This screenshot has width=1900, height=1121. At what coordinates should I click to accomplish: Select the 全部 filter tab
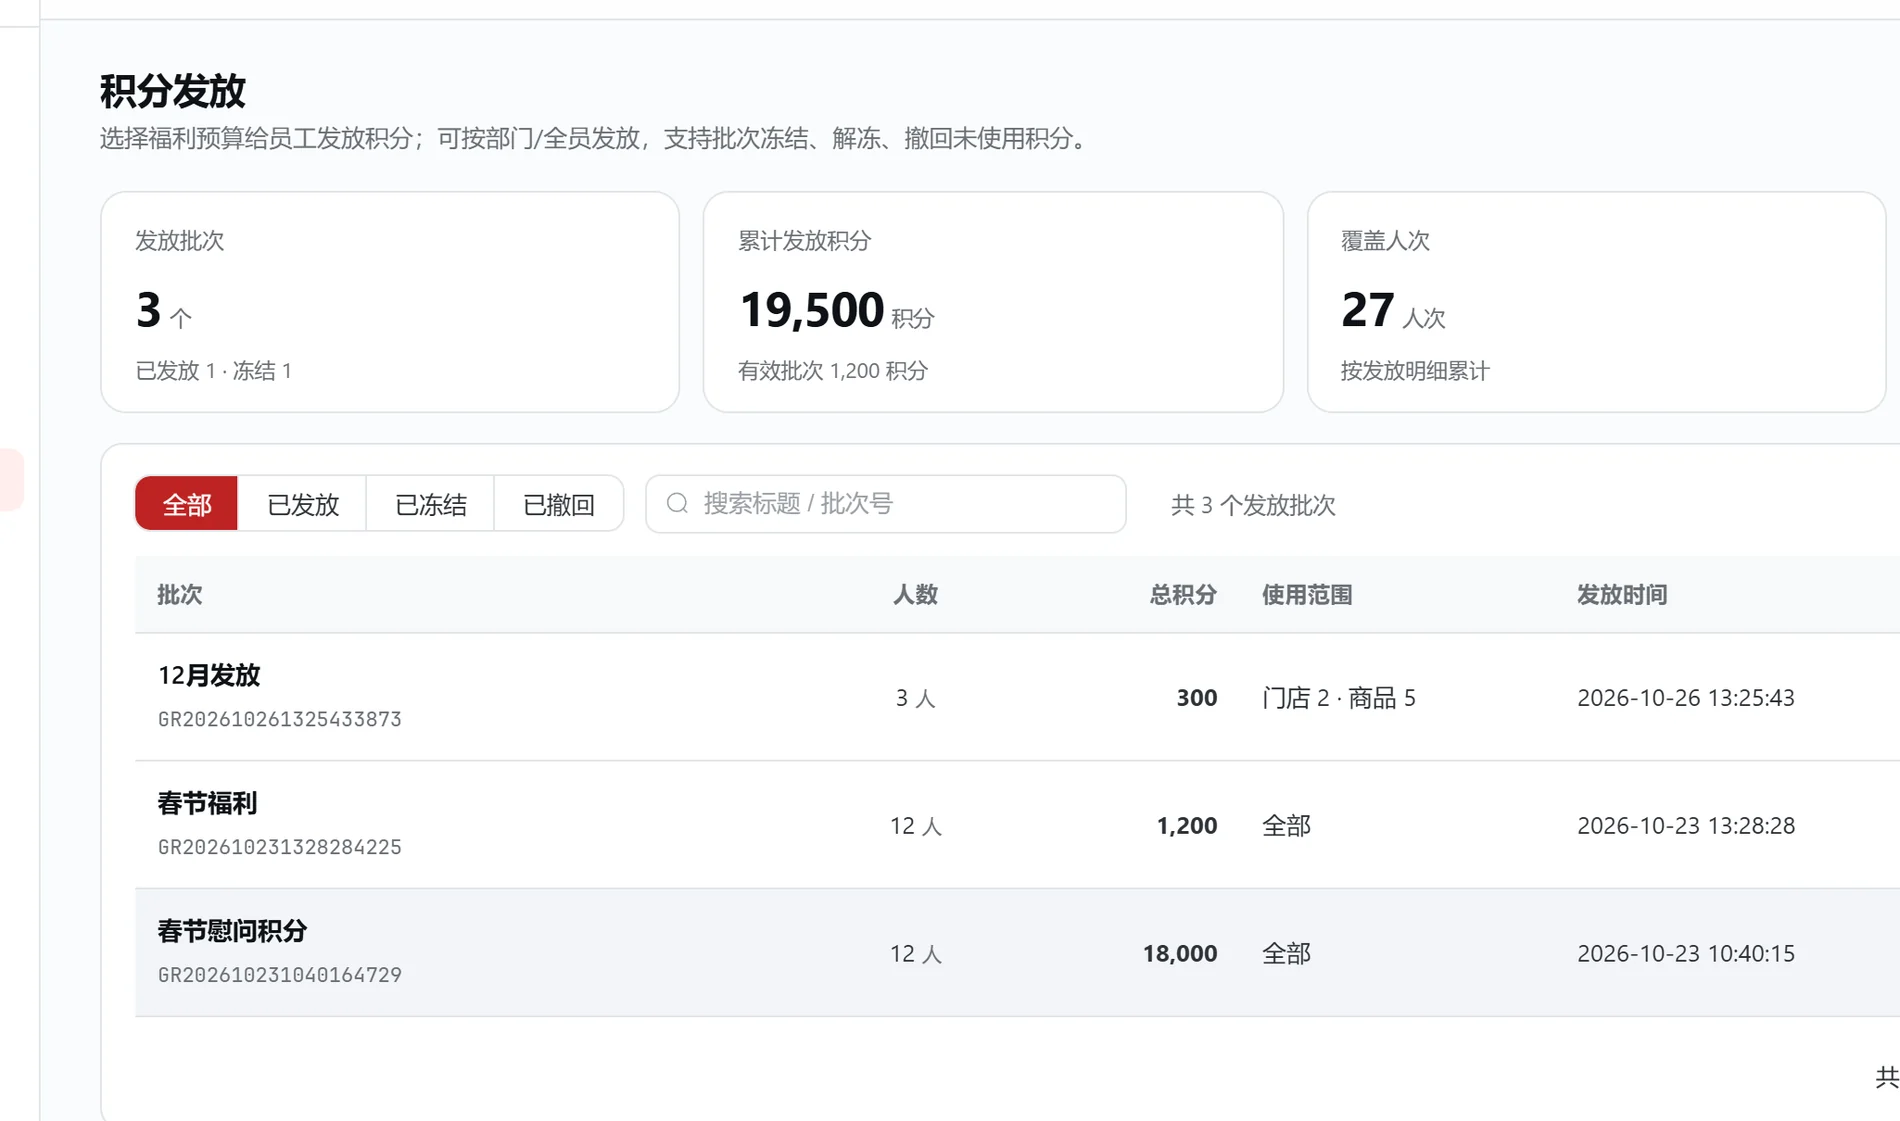point(187,504)
